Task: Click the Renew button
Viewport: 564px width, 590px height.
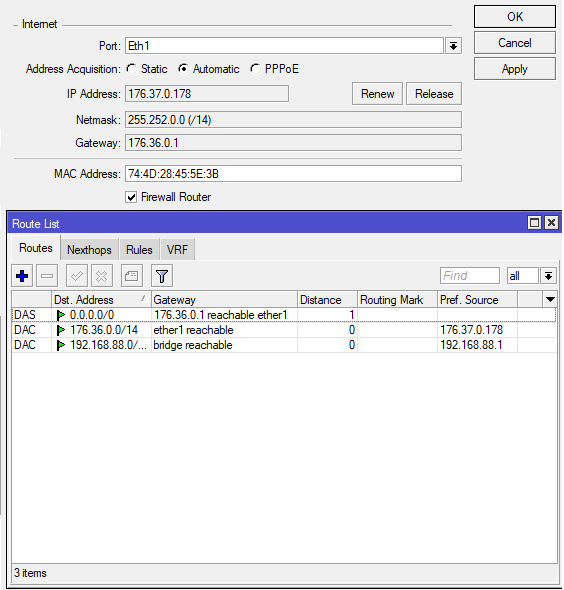Action: (x=377, y=94)
